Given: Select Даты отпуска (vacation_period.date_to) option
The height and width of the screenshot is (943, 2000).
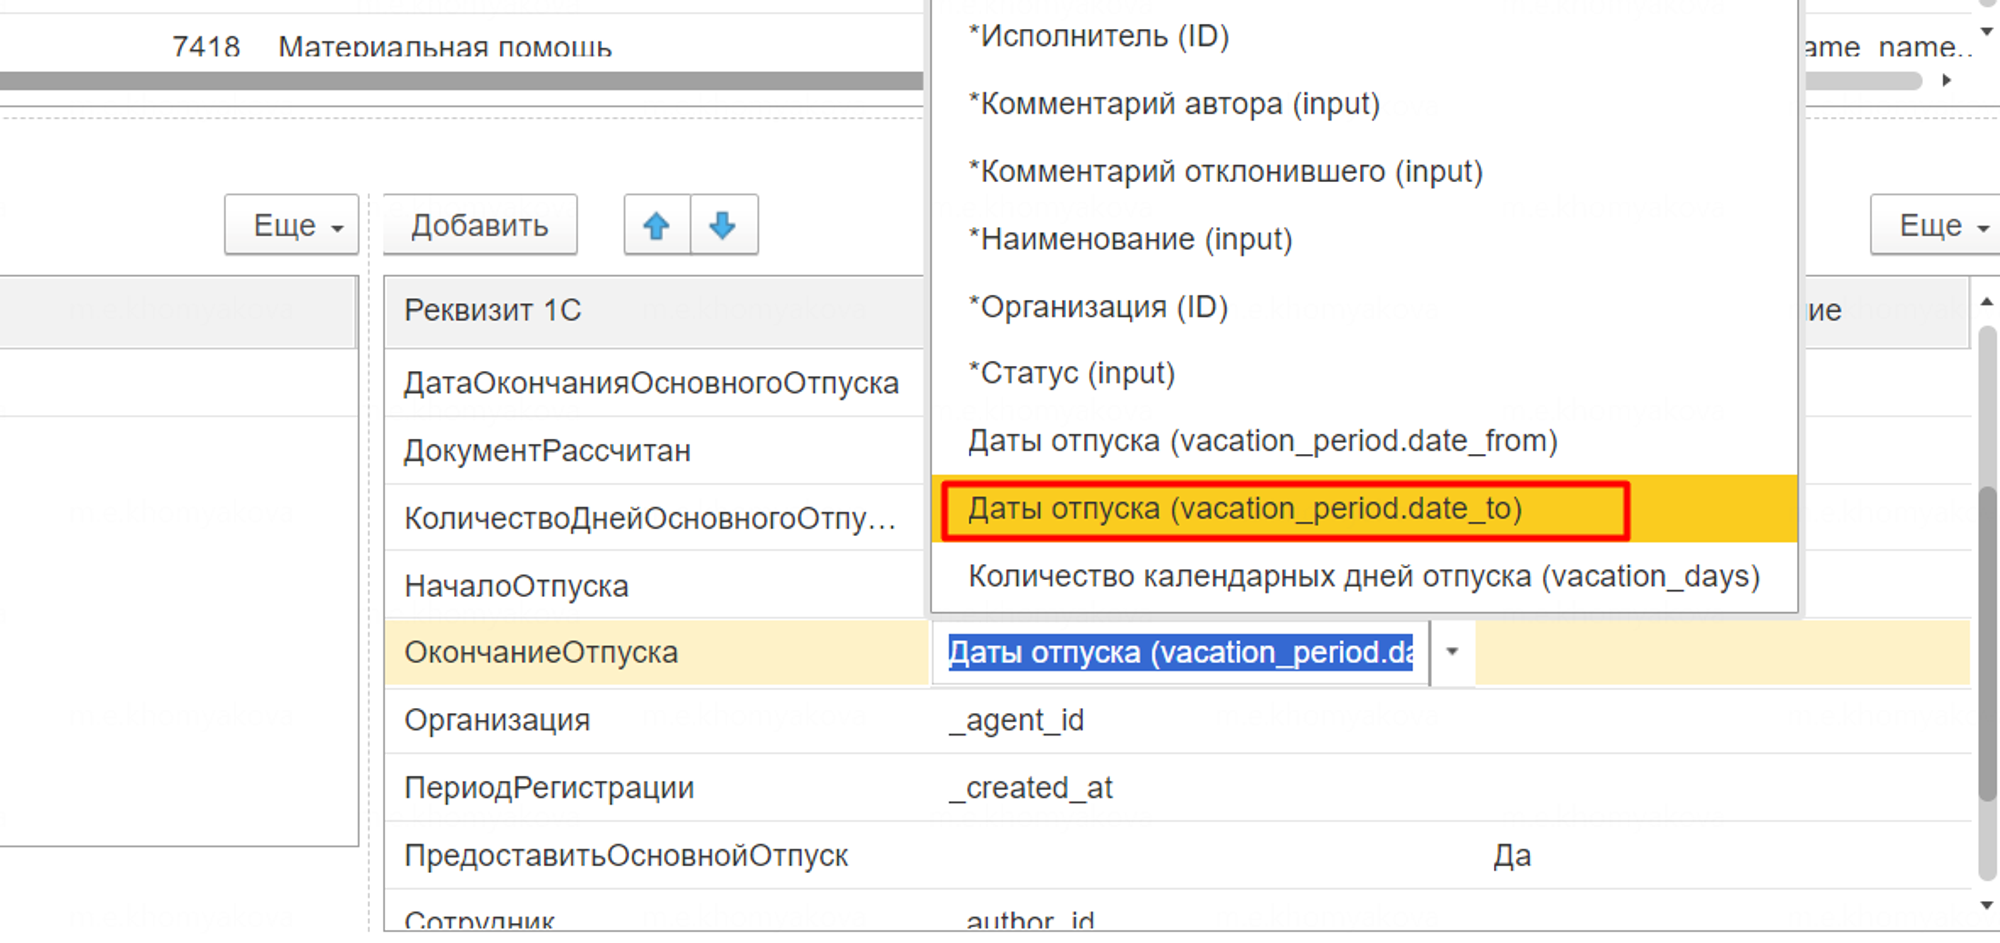Looking at the screenshot, I should [1245, 509].
